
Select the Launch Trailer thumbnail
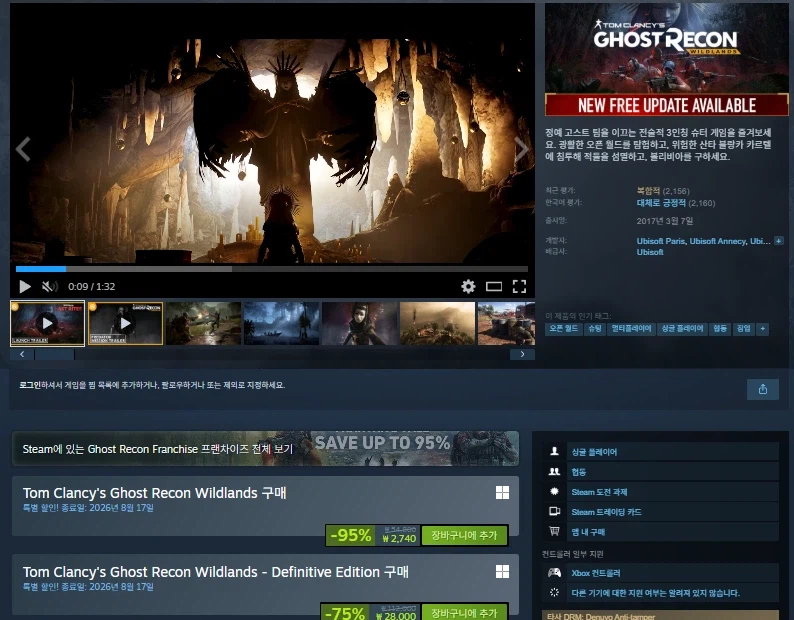click(x=48, y=324)
